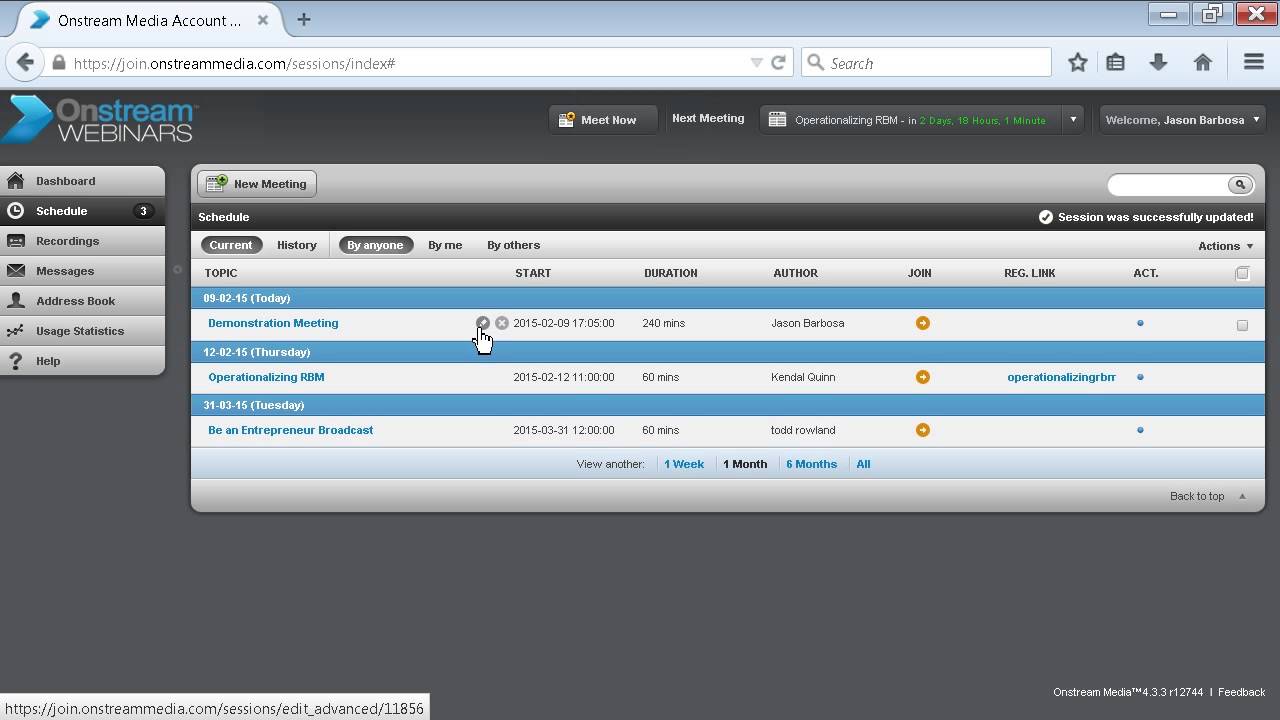Open Messages in the sidebar
The width and height of the screenshot is (1280, 720).
pyautogui.click(x=82, y=271)
